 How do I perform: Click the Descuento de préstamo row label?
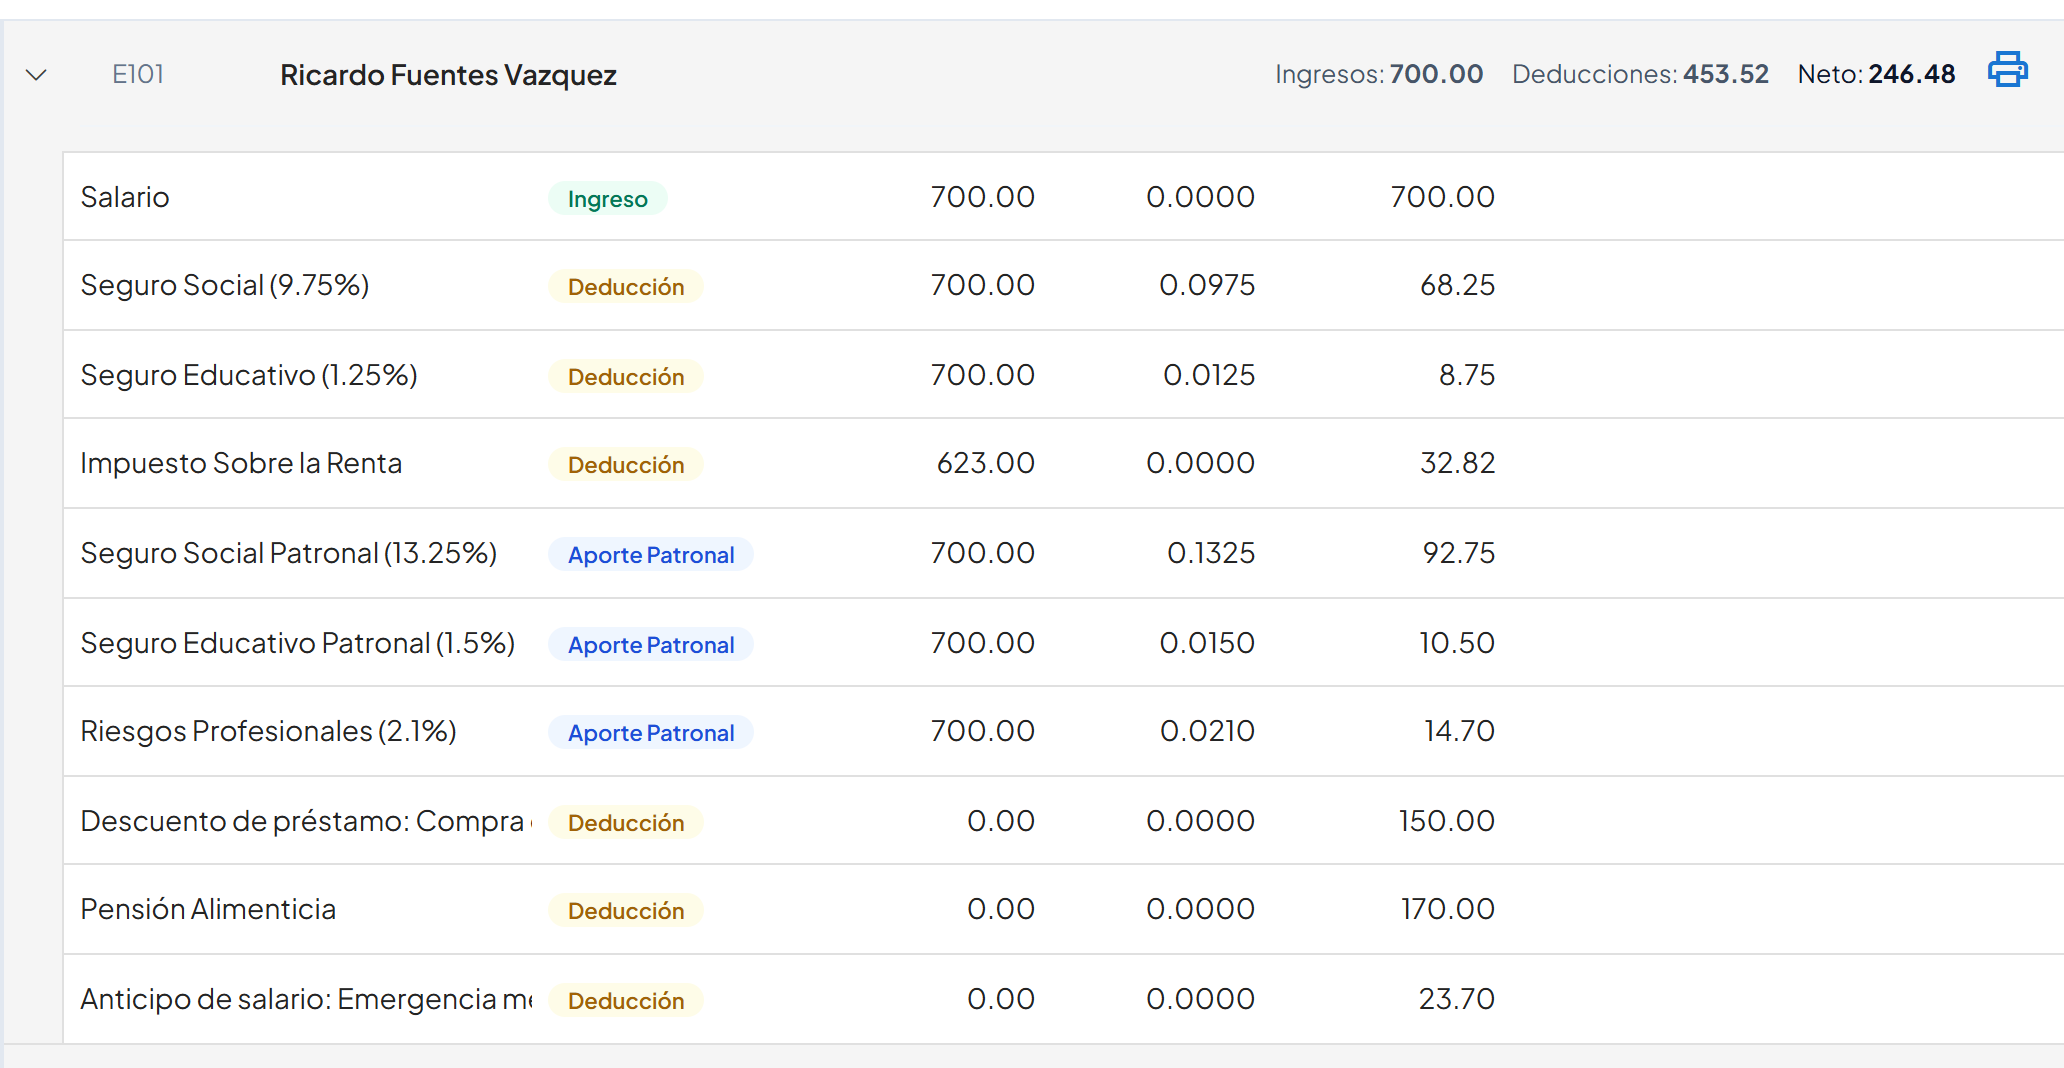[306, 821]
